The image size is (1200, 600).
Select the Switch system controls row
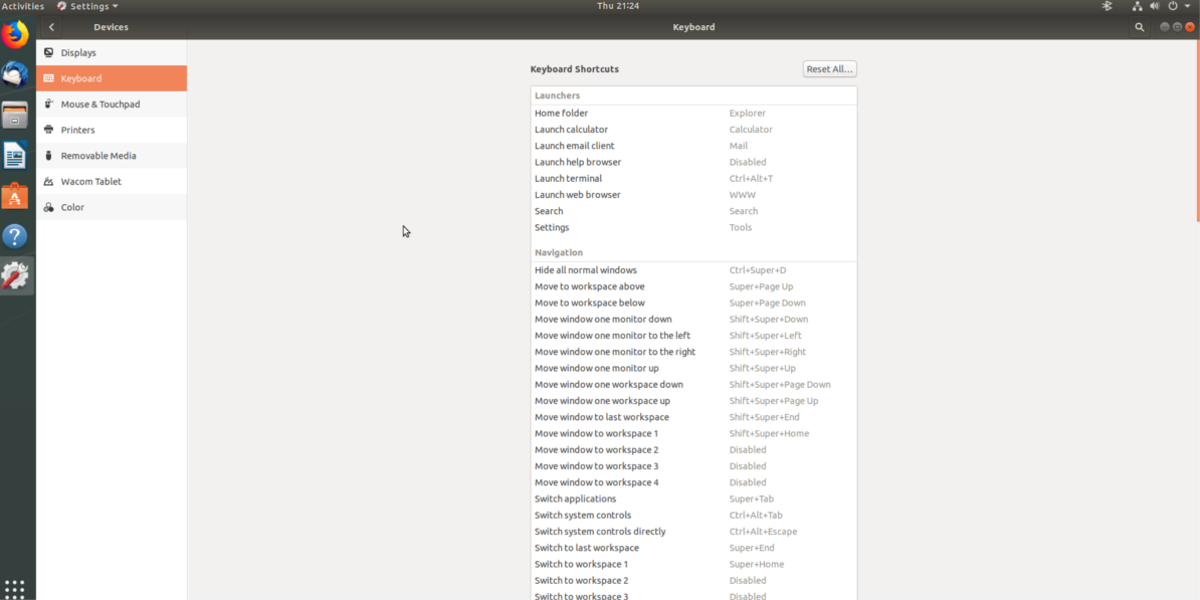click(693, 515)
